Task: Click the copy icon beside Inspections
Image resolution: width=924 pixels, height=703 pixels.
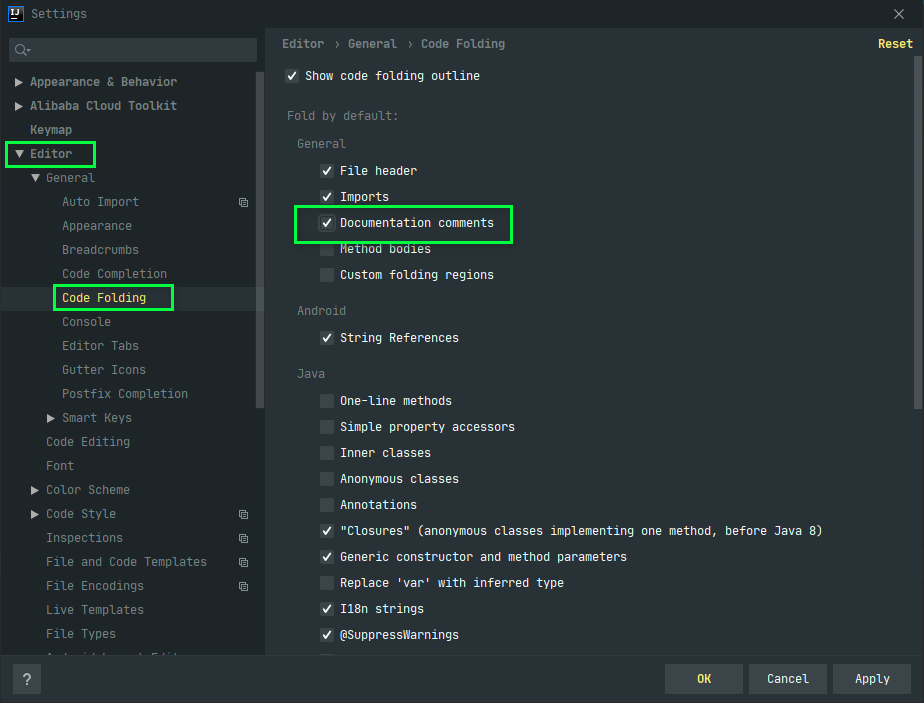Action: (x=243, y=538)
